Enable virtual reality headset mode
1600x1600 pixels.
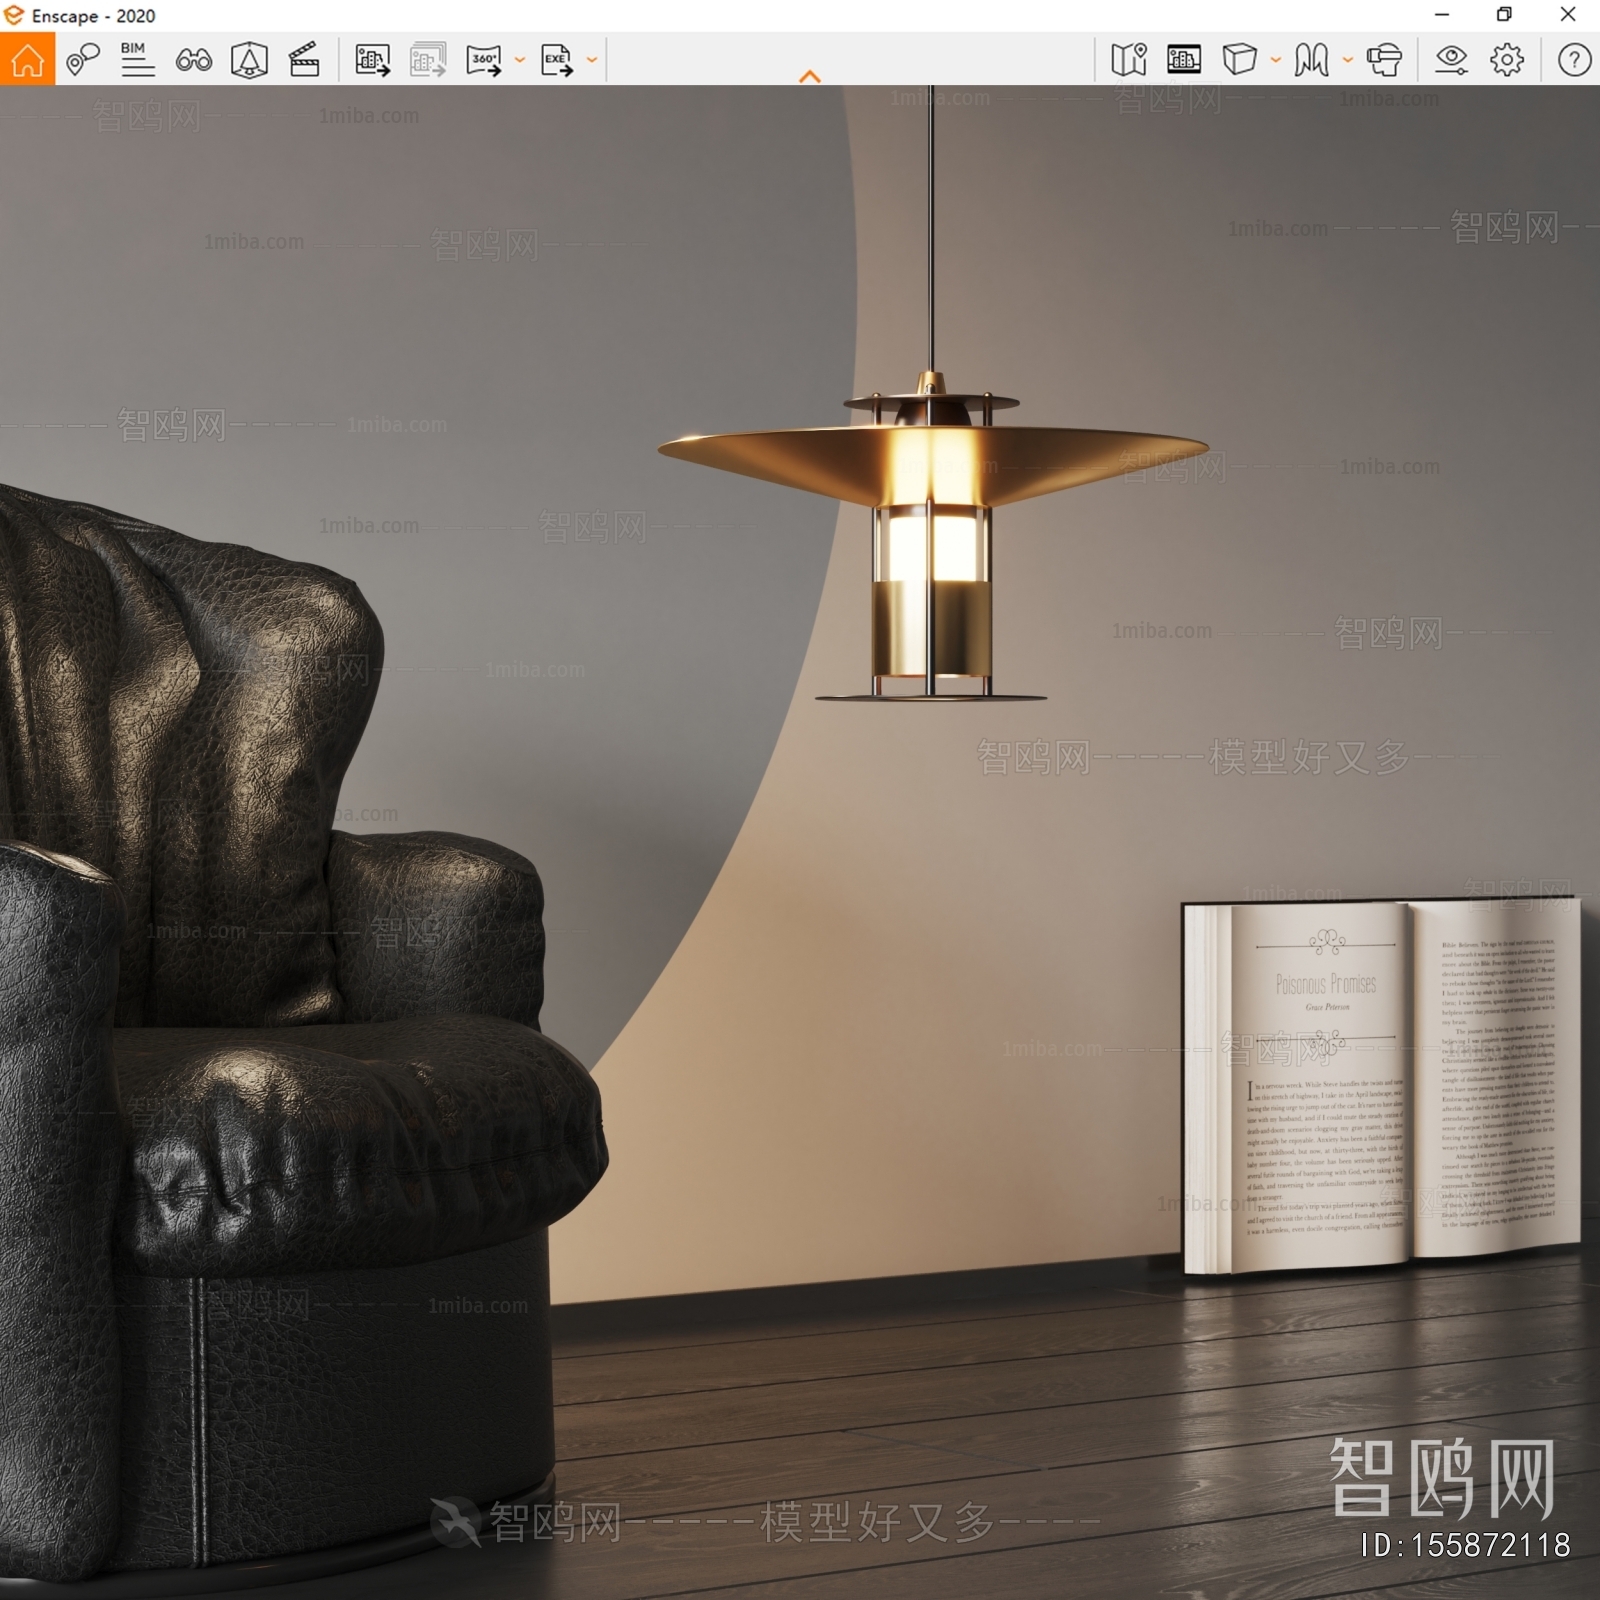[1384, 60]
